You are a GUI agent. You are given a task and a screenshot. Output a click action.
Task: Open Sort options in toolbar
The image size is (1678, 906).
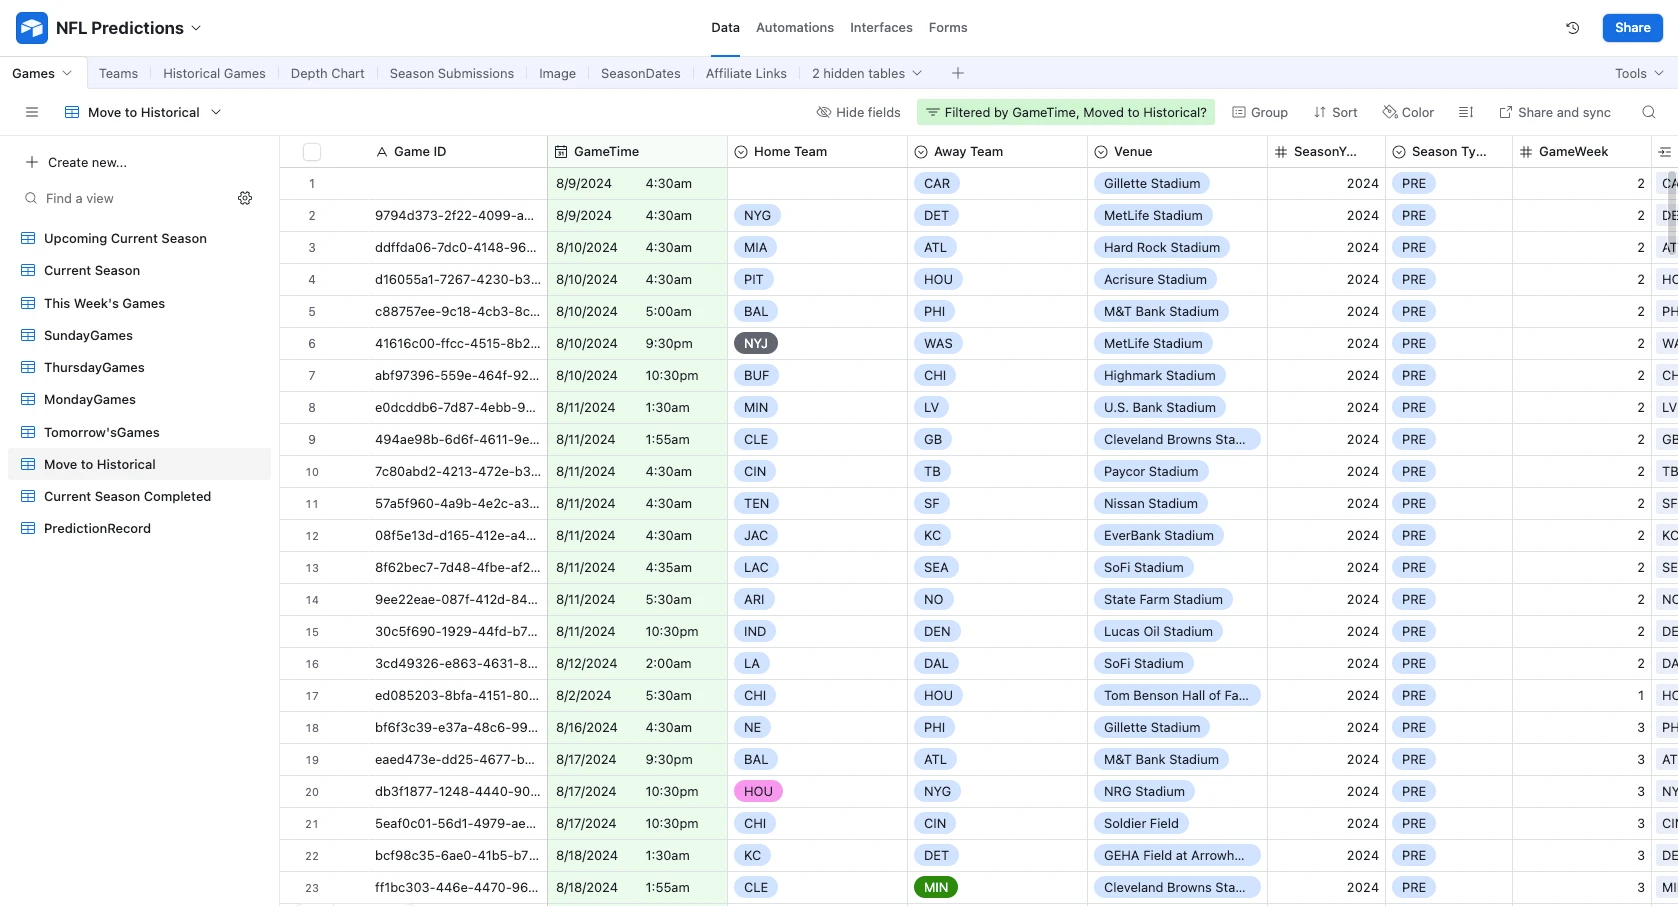tap(1336, 112)
